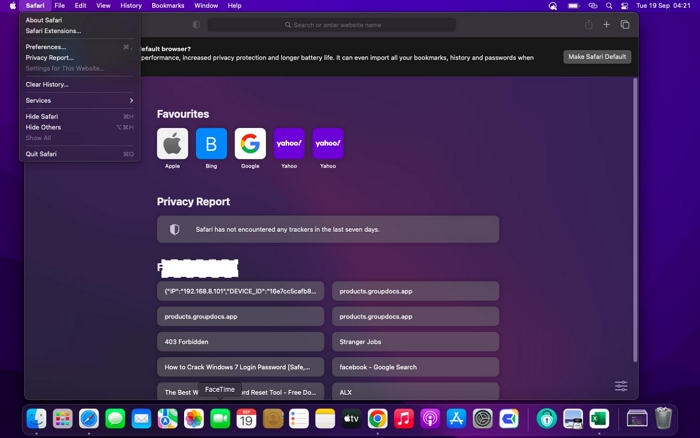Open How to Crack Windows 7 link

tap(240, 367)
